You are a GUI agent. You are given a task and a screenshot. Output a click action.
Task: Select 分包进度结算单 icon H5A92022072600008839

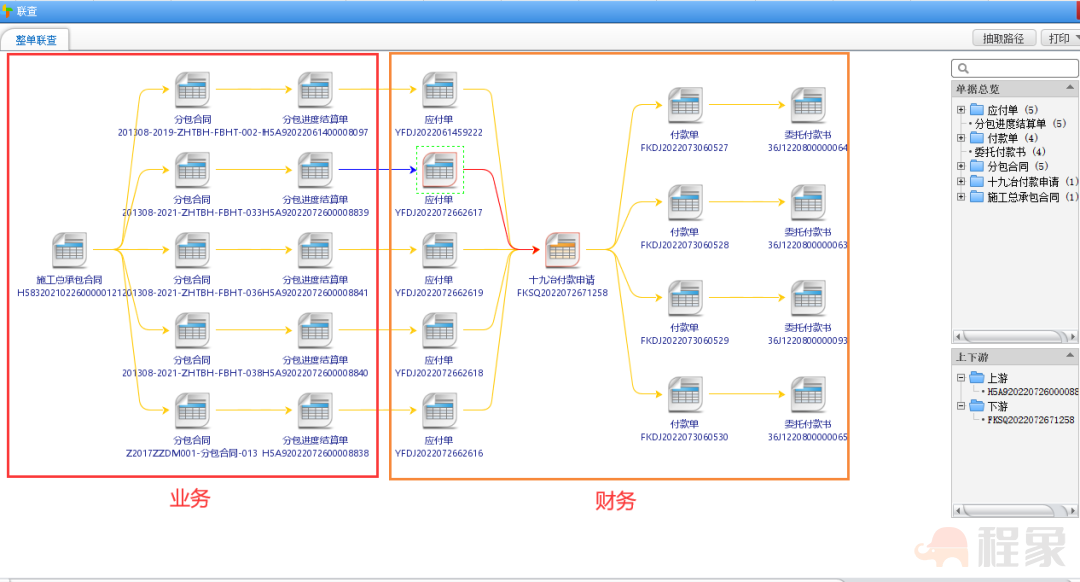click(315, 170)
